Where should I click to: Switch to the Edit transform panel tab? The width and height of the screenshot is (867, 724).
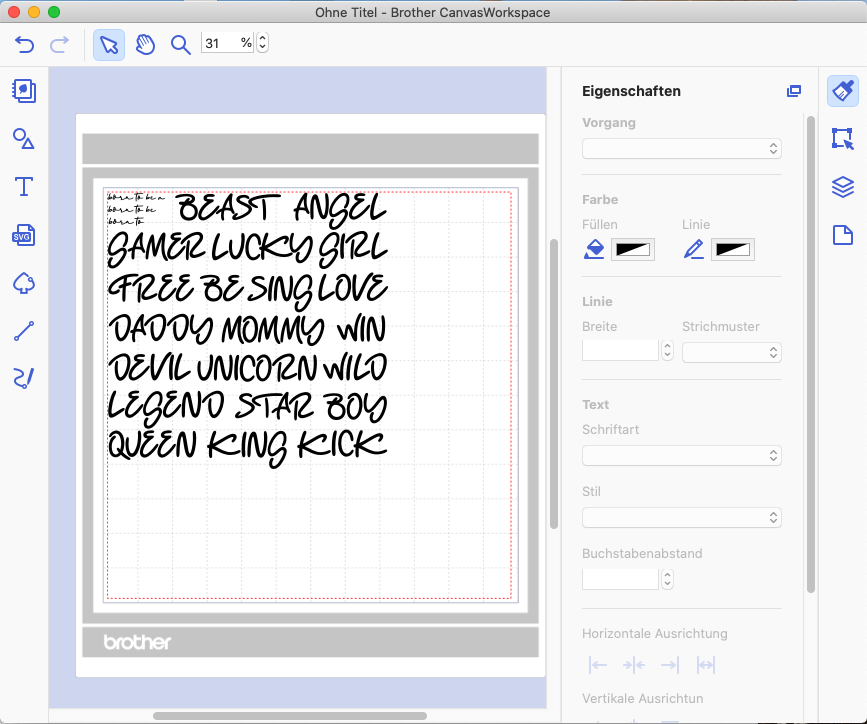coord(843,139)
